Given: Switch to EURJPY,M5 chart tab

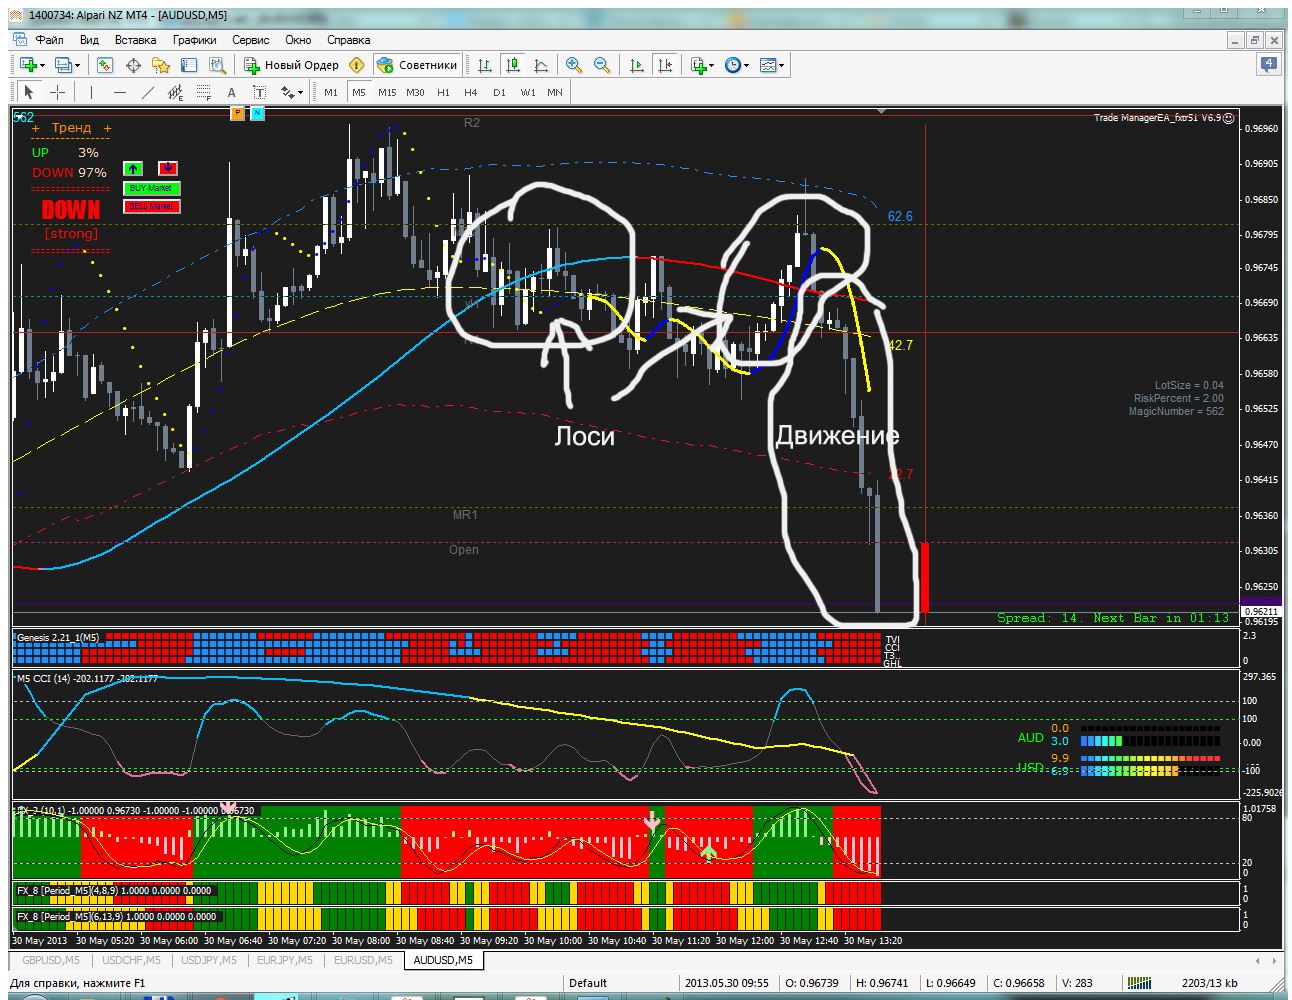Looking at the screenshot, I should tap(285, 960).
